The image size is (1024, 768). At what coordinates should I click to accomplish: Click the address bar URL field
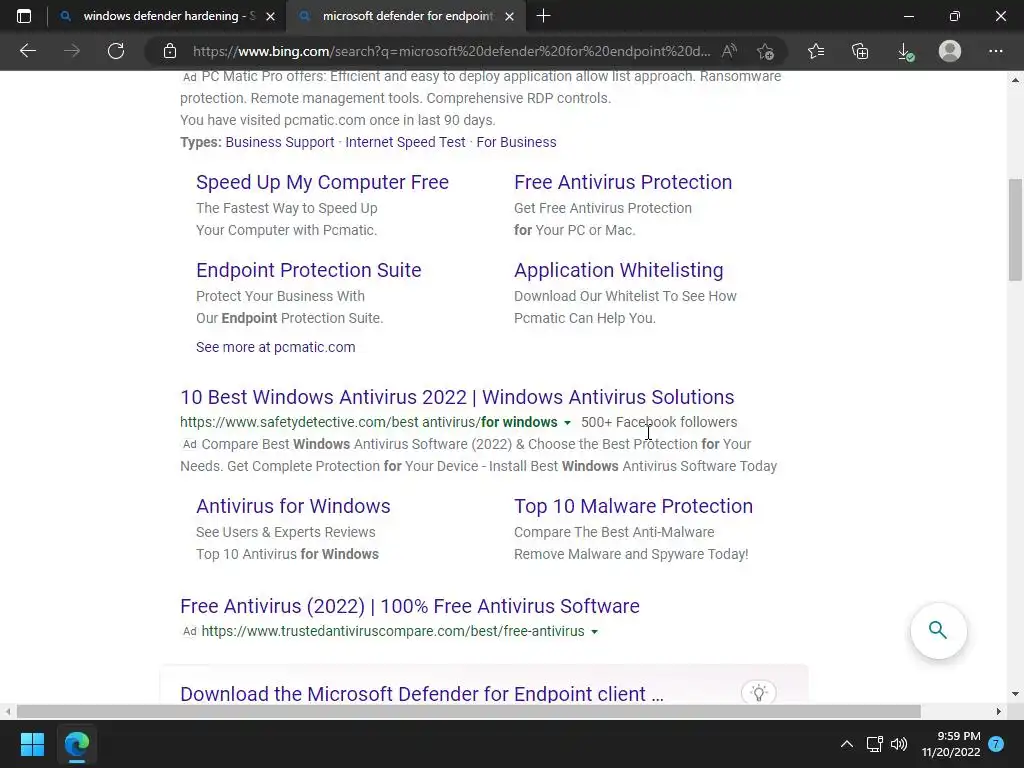point(451,51)
